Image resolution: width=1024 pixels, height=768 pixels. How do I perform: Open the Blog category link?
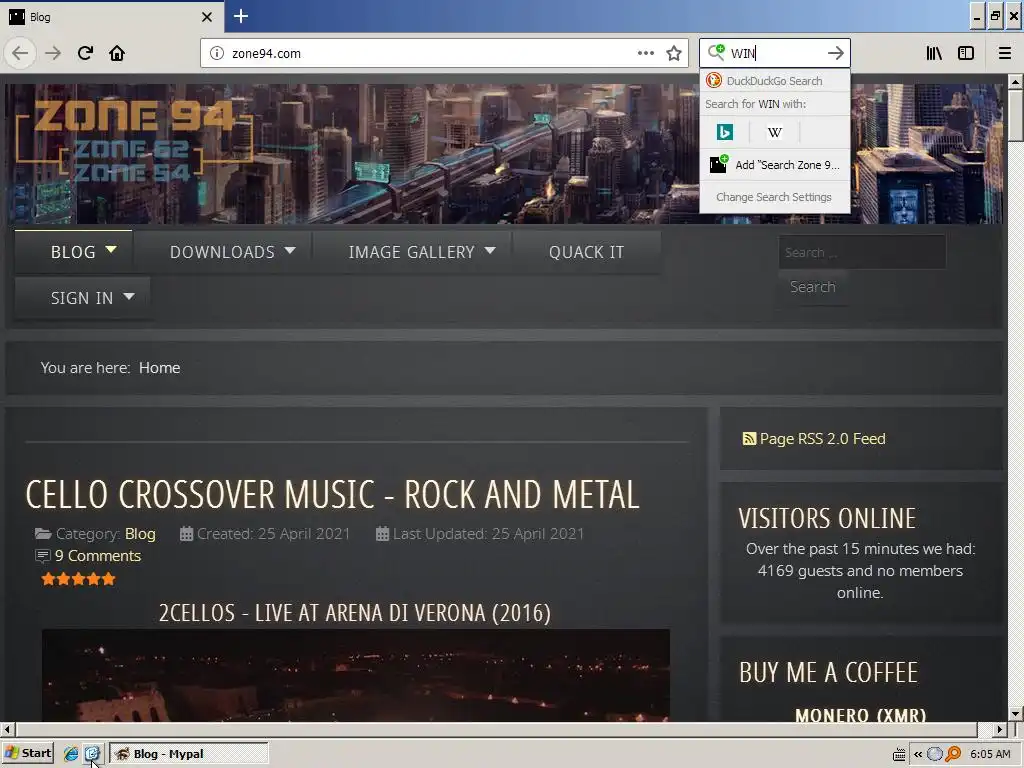coord(140,534)
